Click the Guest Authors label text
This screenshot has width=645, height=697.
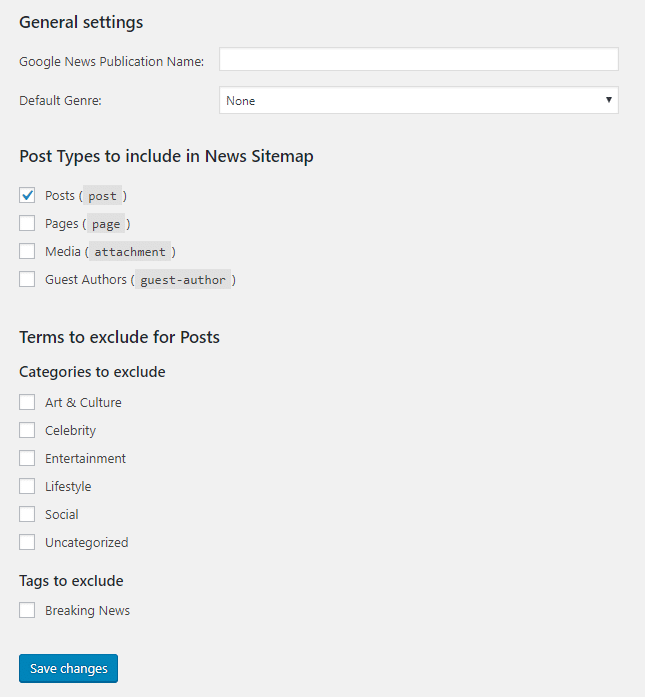(x=86, y=280)
